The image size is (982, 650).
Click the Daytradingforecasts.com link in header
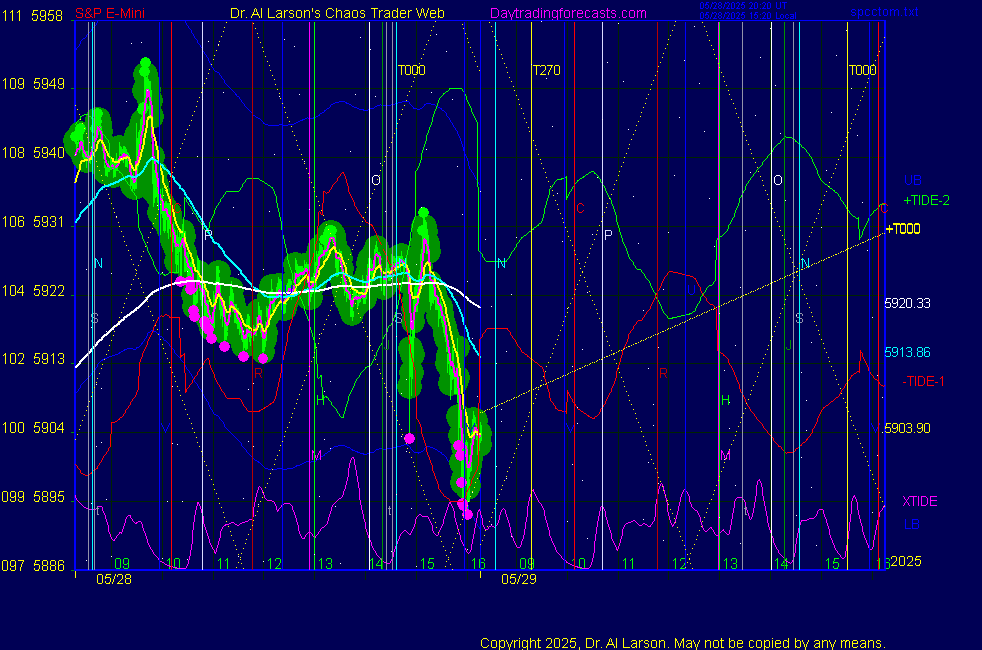(567, 14)
